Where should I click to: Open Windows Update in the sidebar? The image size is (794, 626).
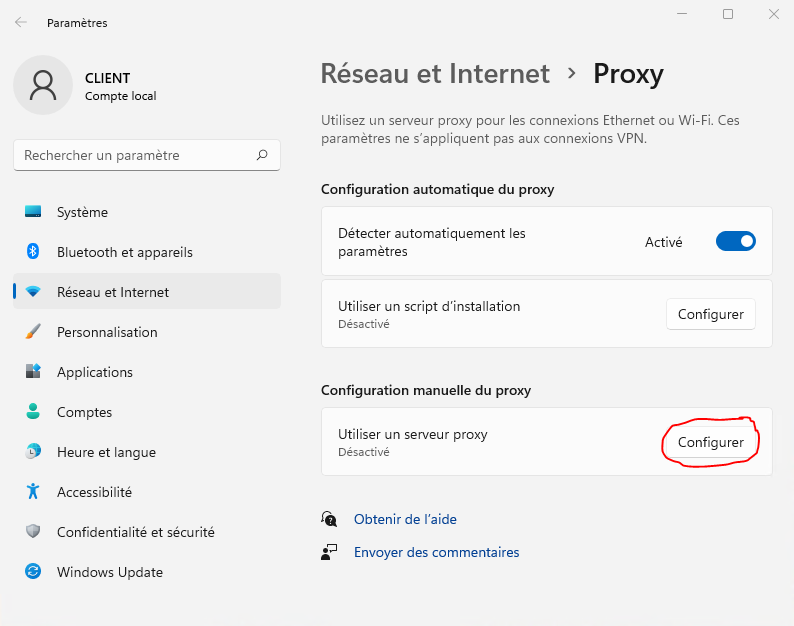[147, 572]
